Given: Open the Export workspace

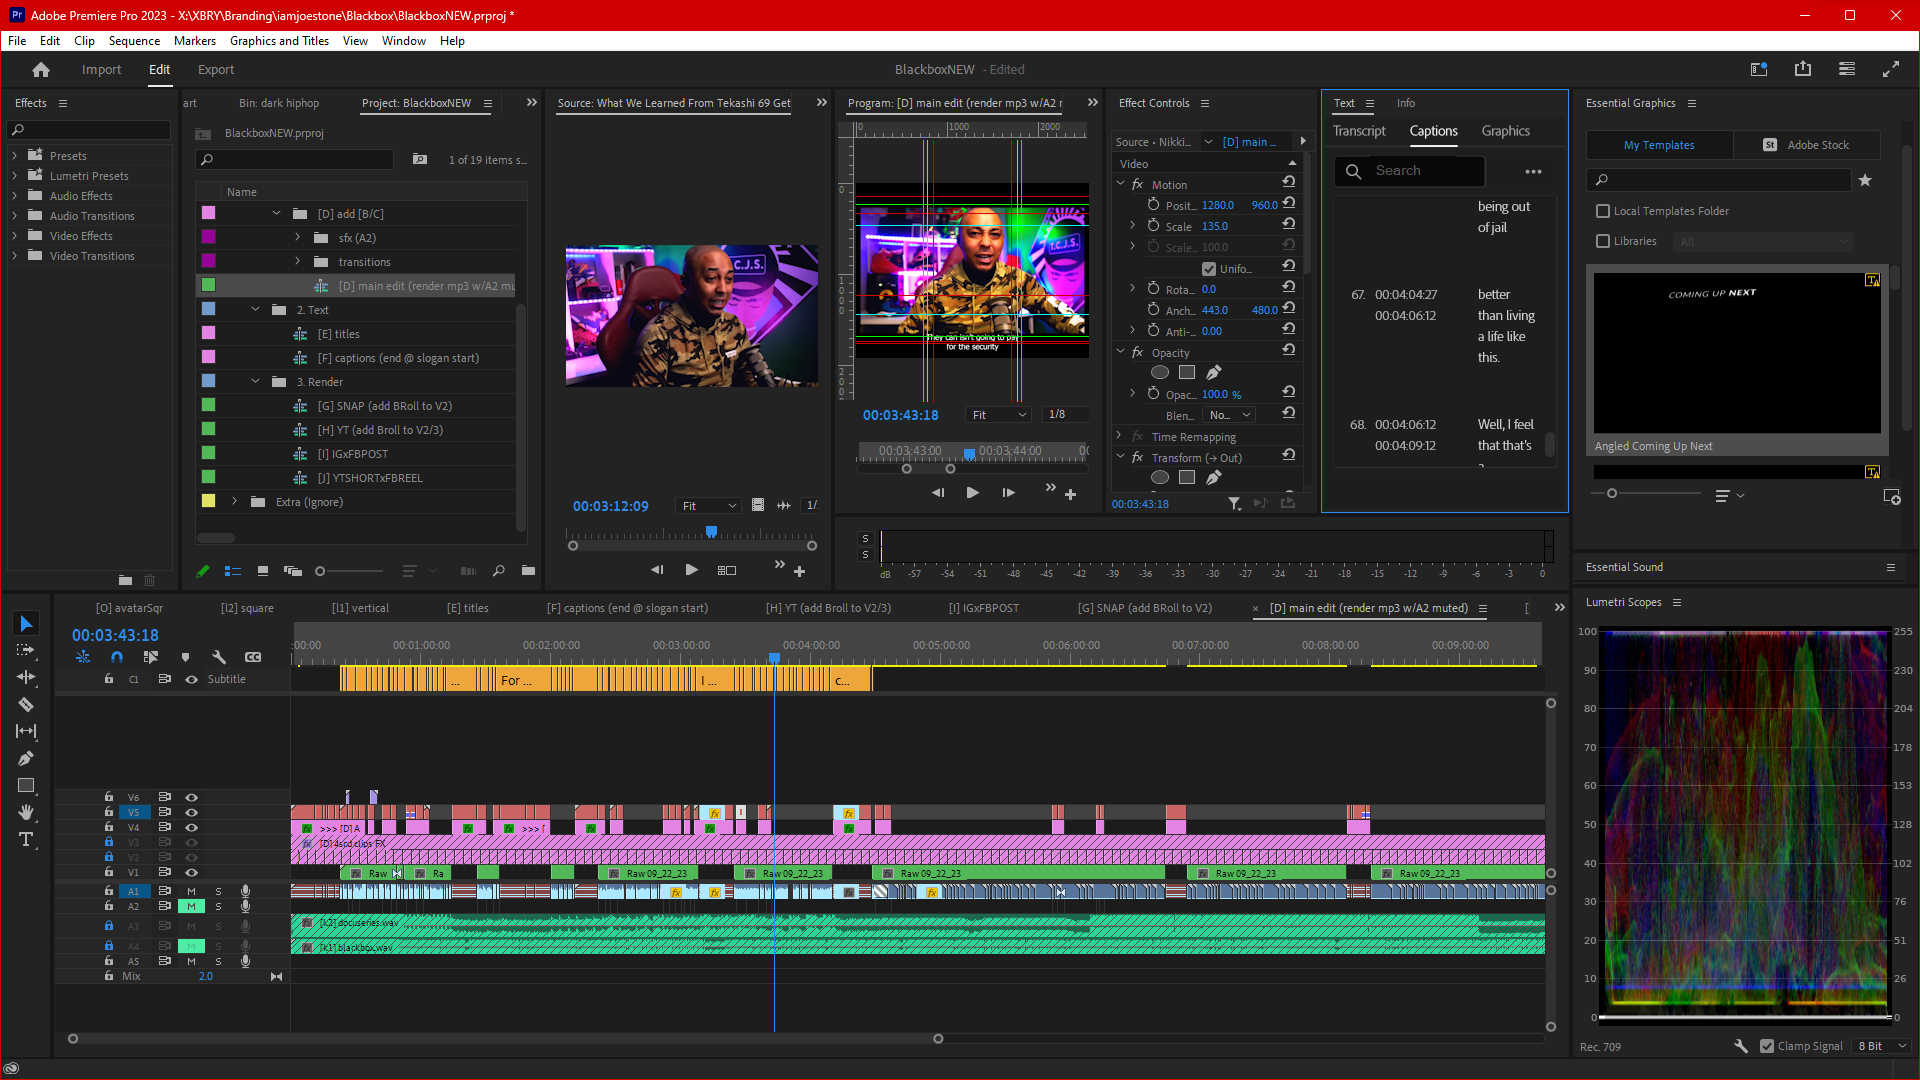Looking at the screenshot, I should [216, 70].
